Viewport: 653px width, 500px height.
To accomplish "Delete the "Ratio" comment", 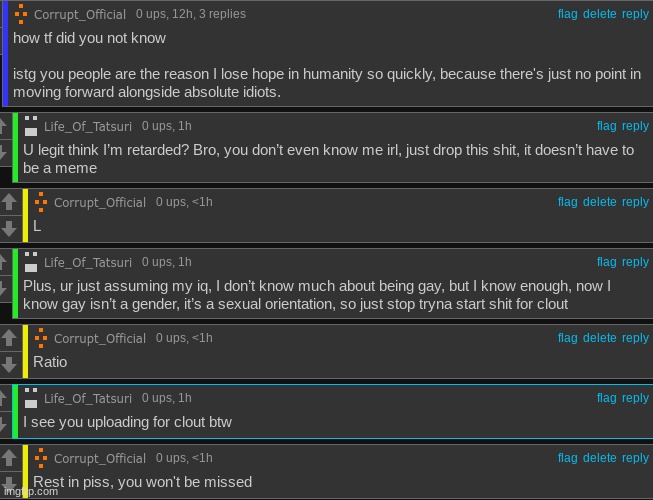I will [x=599, y=338].
